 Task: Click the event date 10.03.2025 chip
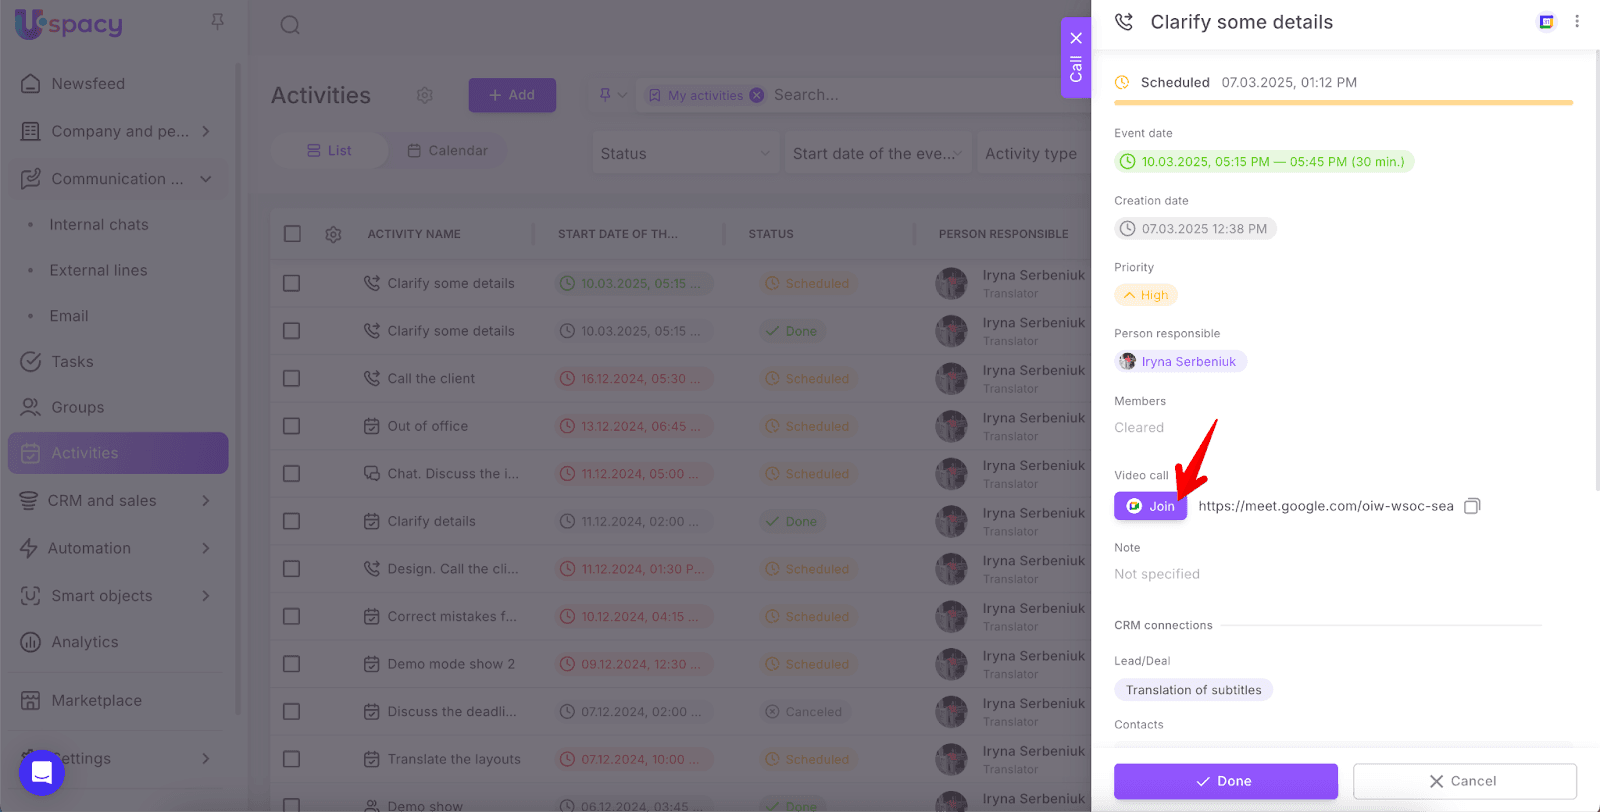coord(1264,162)
